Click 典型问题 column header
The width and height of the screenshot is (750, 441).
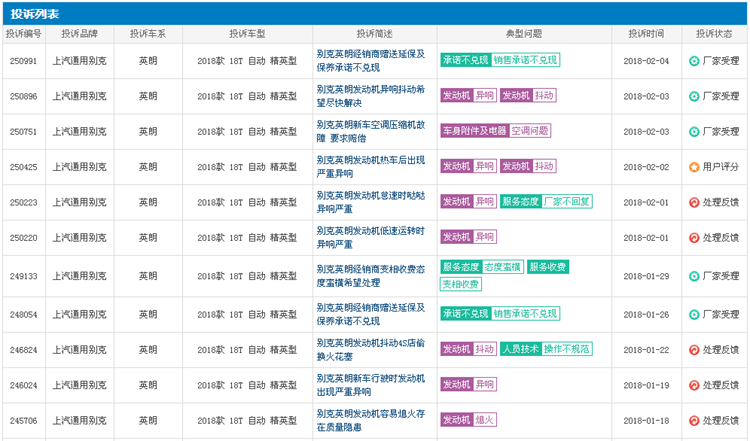click(x=524, y=34)
